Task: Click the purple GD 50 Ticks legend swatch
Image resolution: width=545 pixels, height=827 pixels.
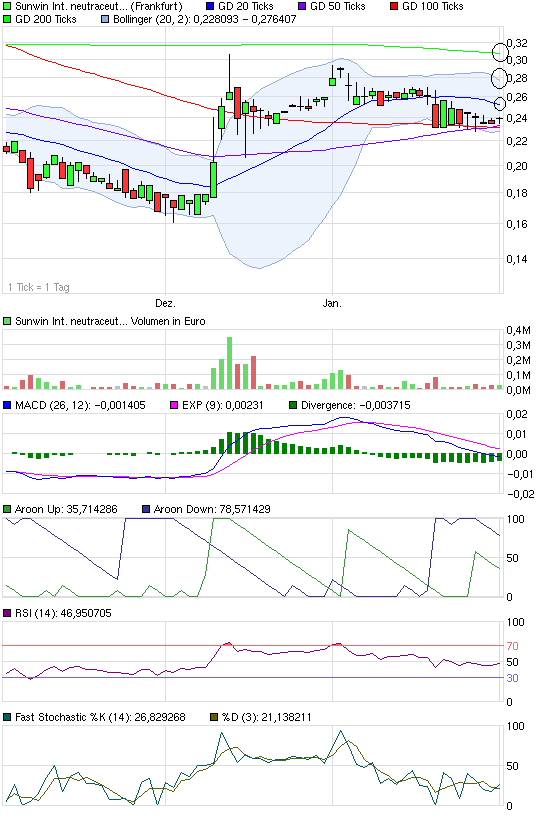Action: [302, 7]
